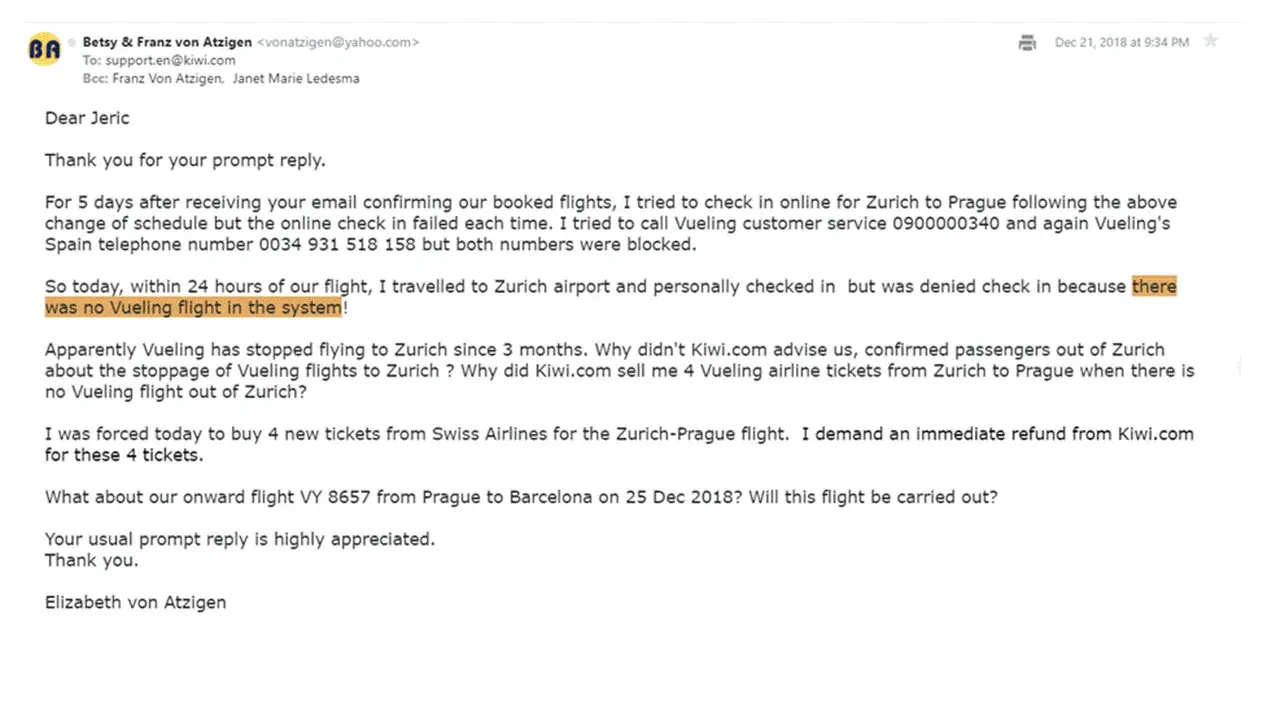Click the BA sender avatar

44,49
